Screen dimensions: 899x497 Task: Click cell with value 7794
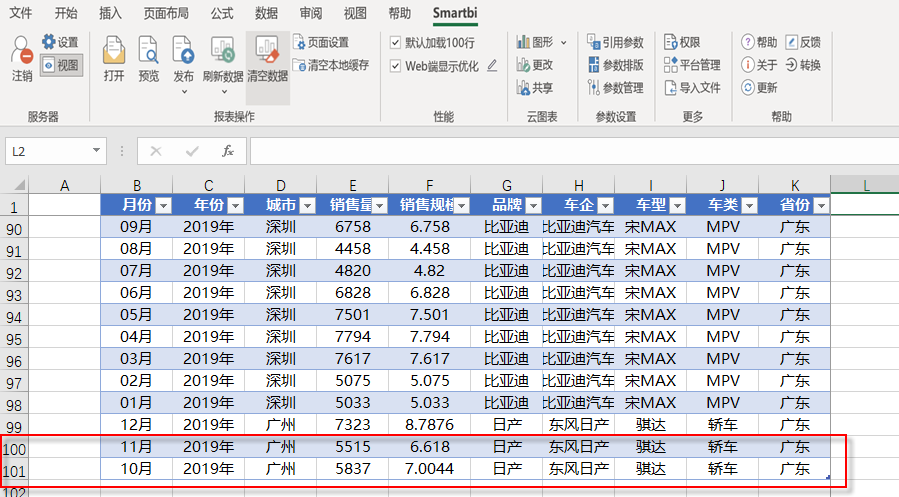point(353,336)
